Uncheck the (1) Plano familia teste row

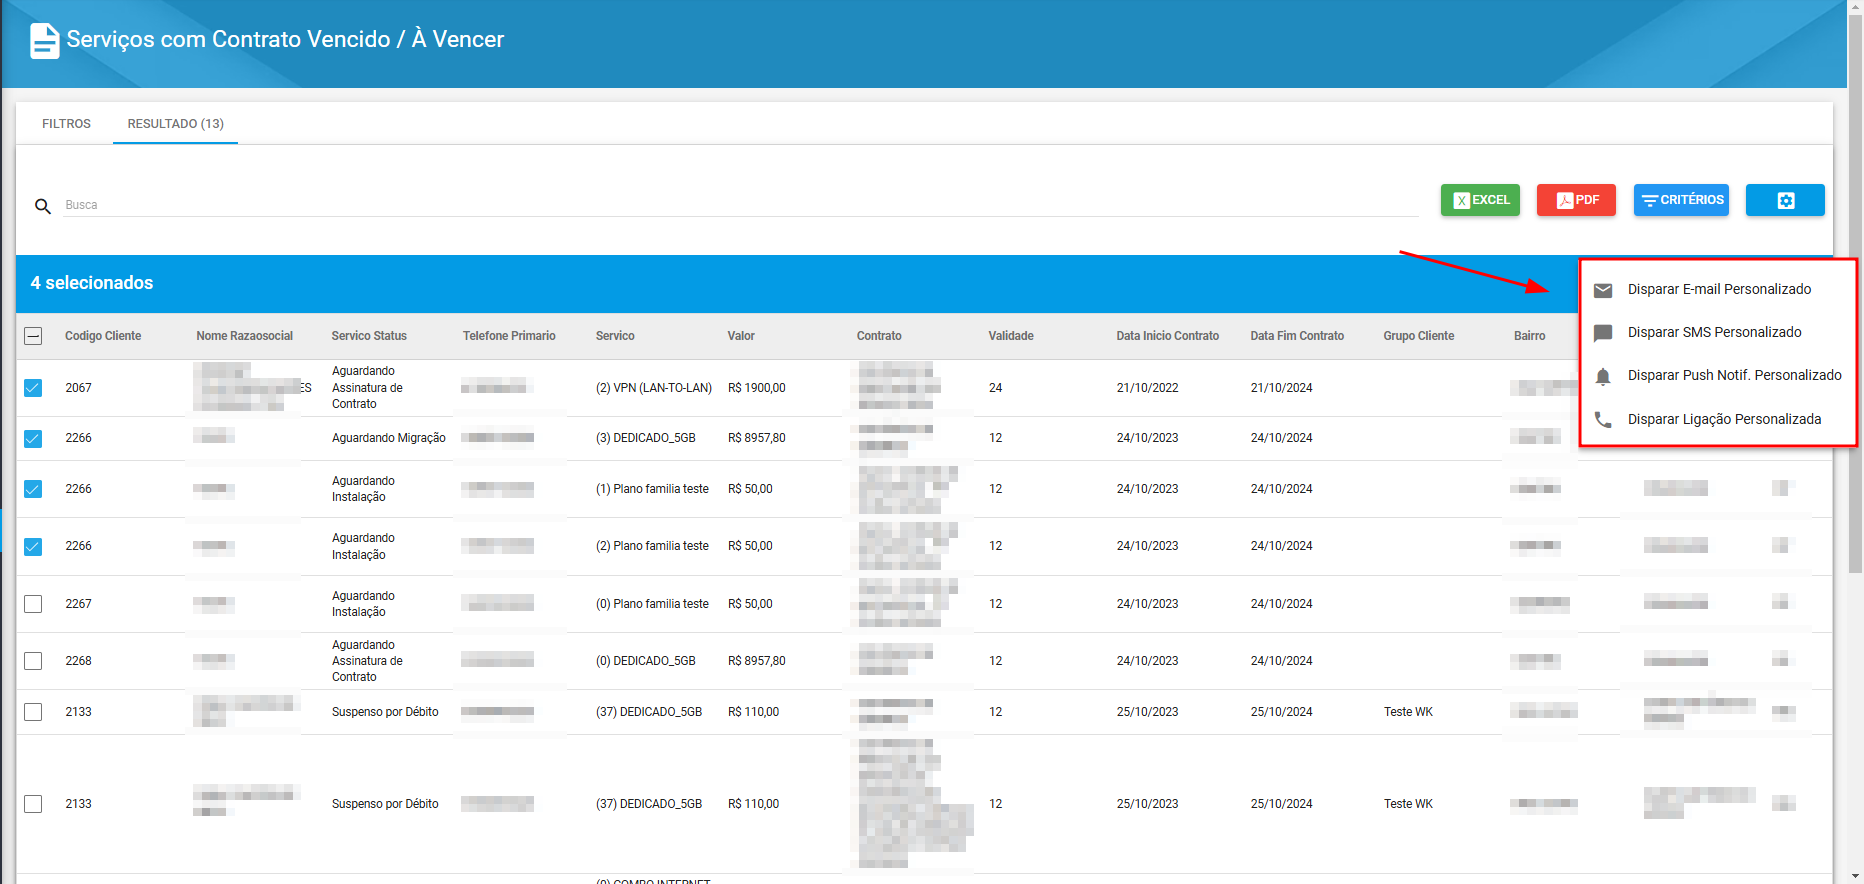(x=33, y=489)
